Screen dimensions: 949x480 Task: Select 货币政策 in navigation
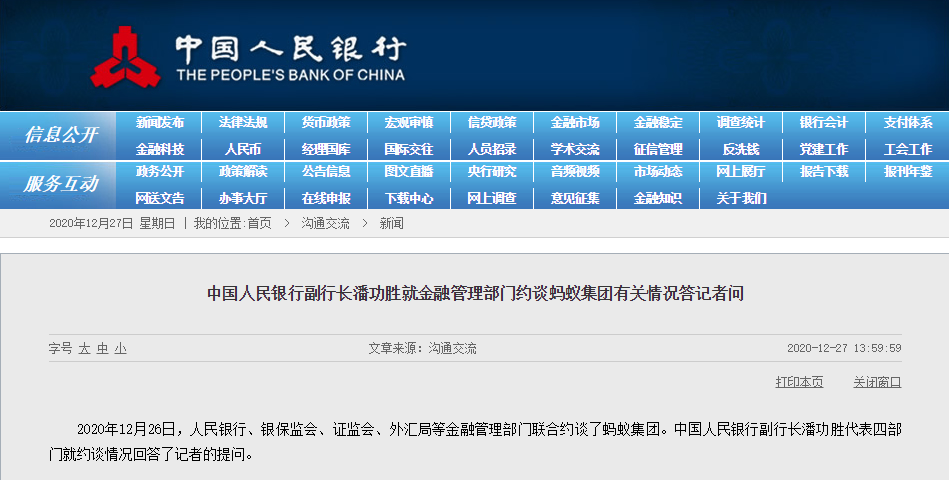coord(326,122)
